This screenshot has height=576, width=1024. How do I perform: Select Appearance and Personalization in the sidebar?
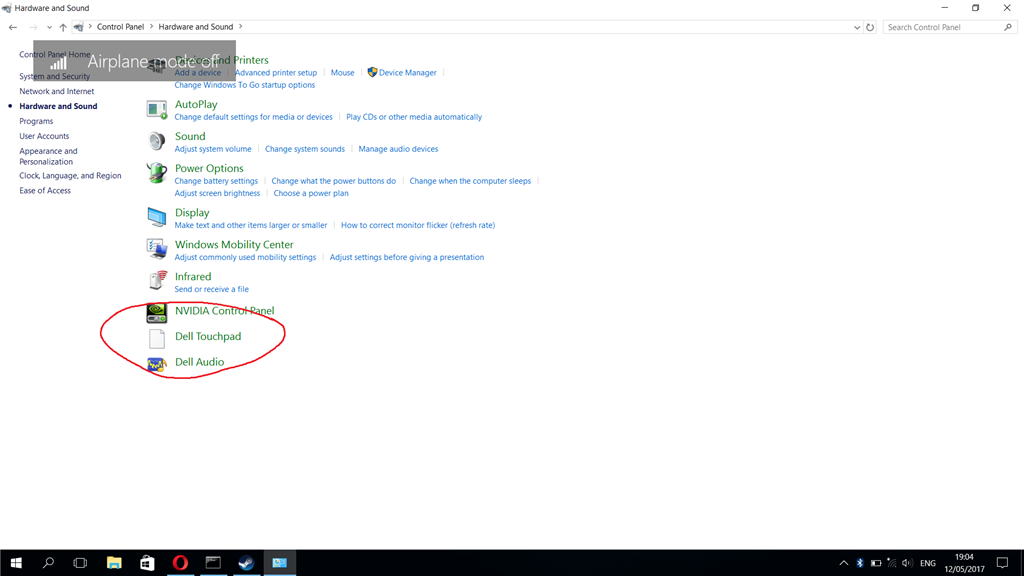[48, 156]
